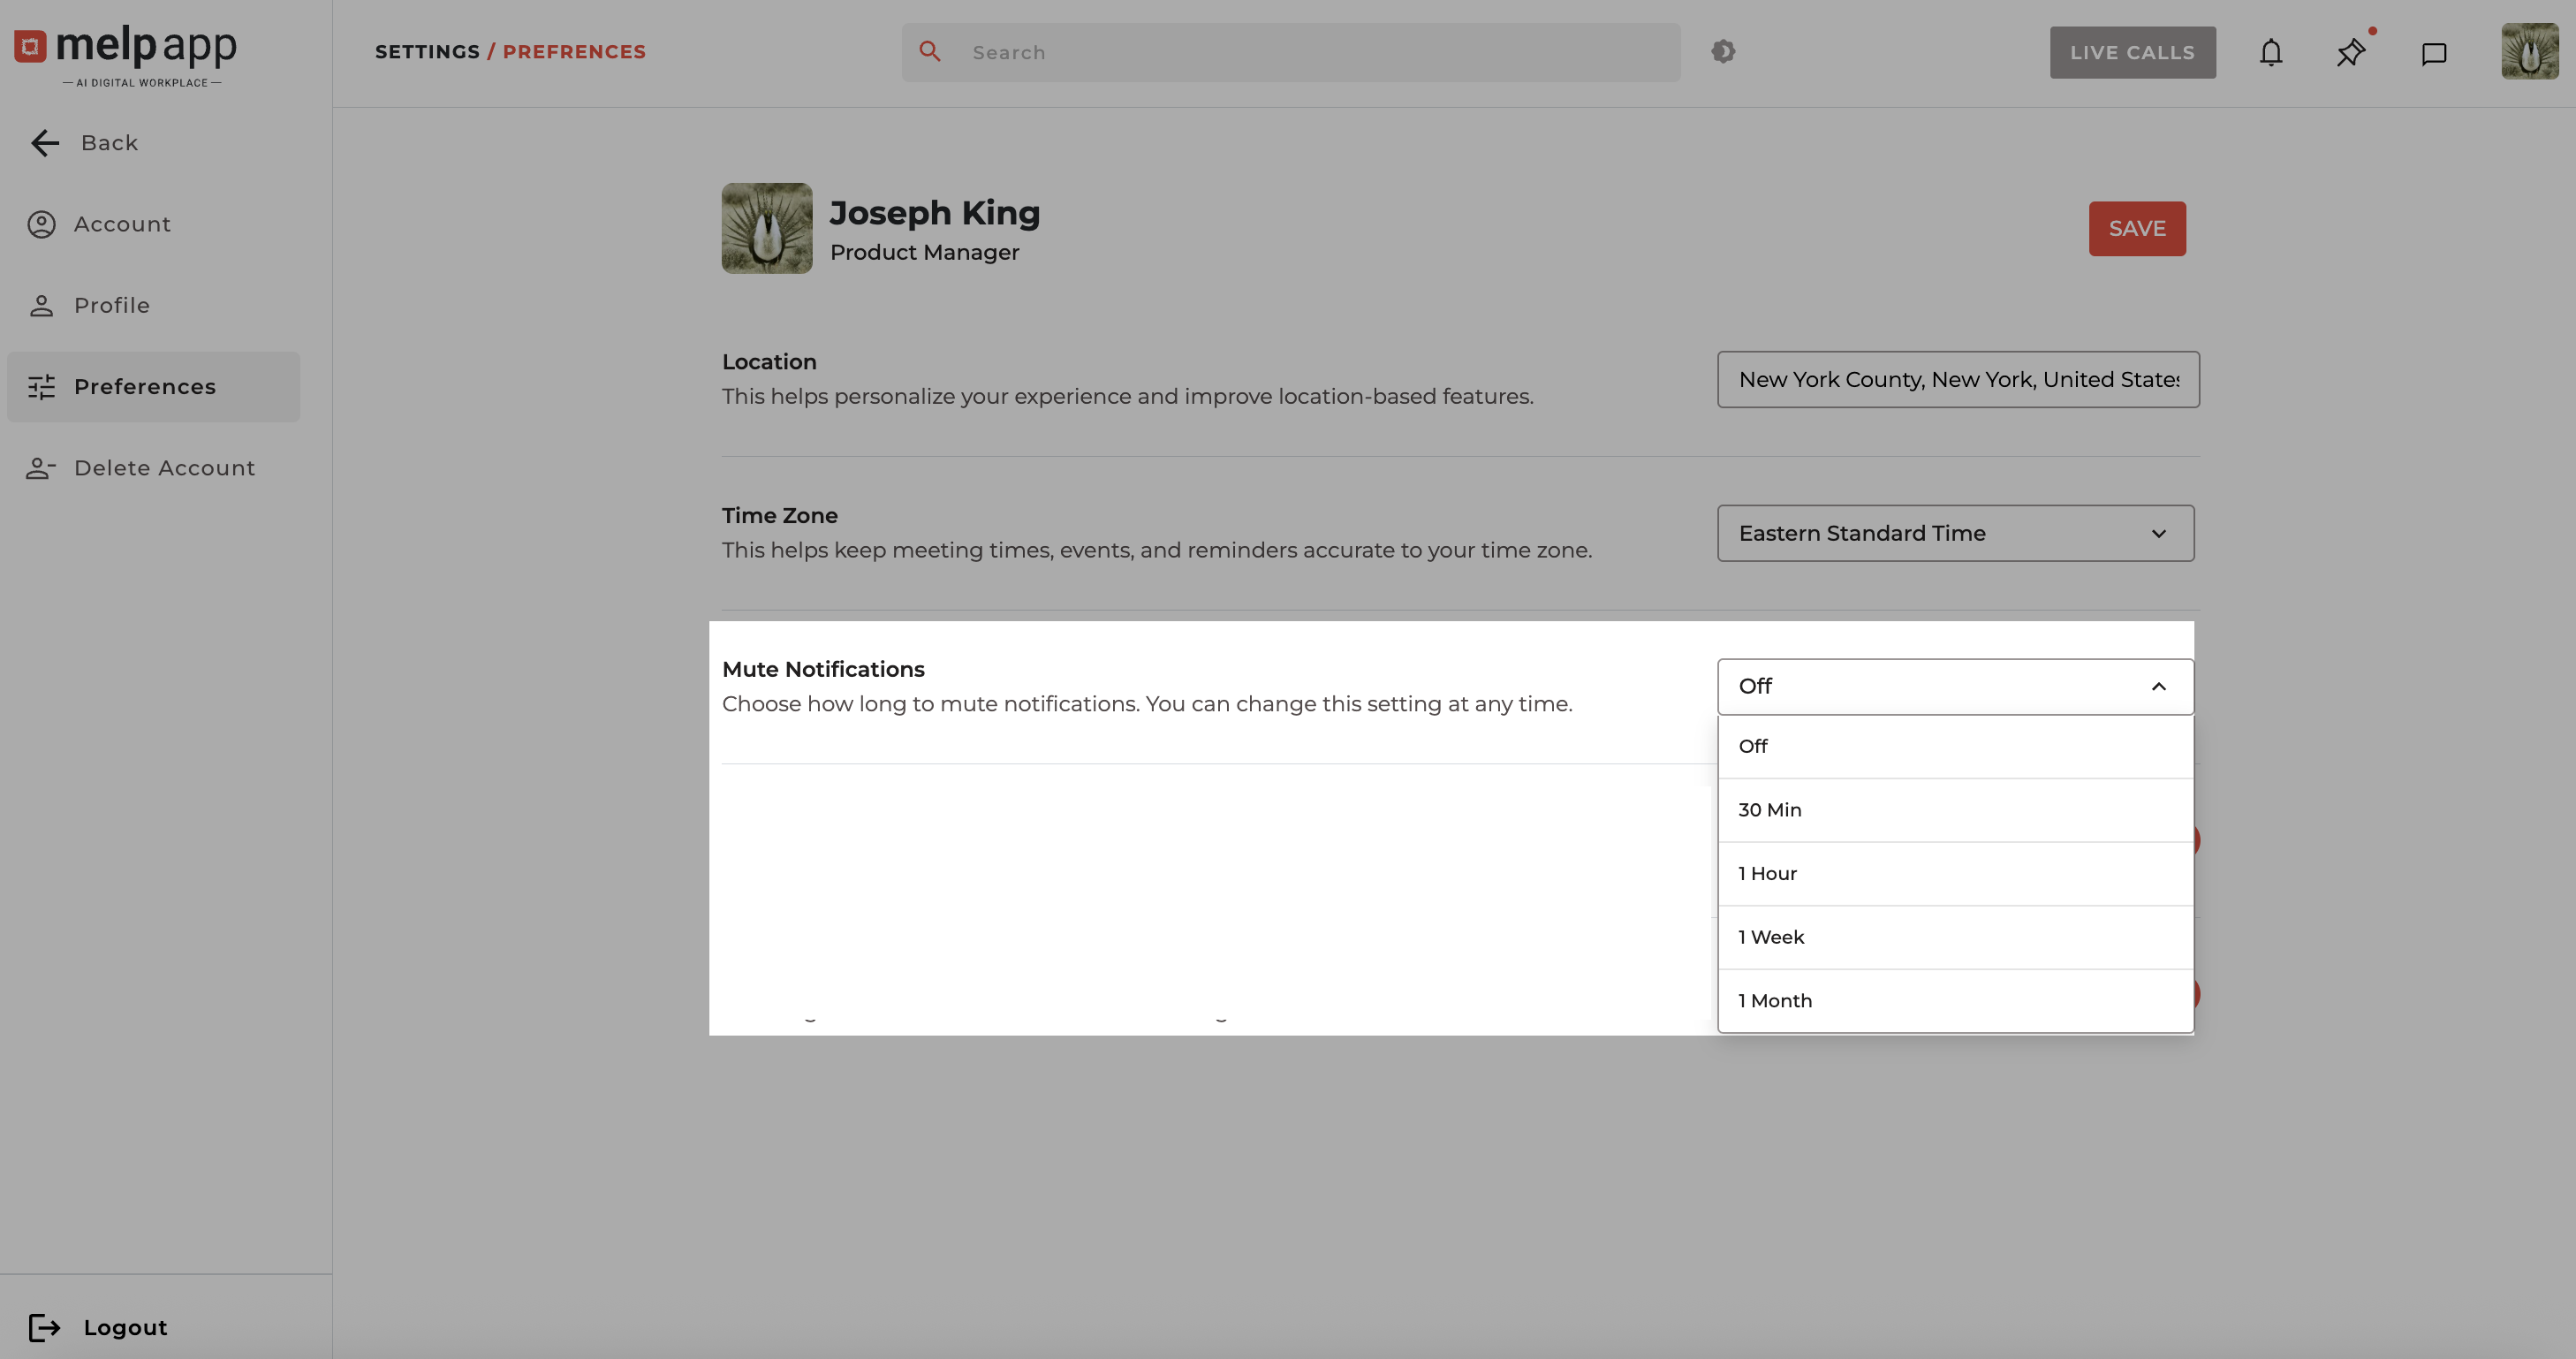This screenshot has height=1359, width=2576.
Task: Select the 30 Min mute option
Action: click(x=1955, y=810)
